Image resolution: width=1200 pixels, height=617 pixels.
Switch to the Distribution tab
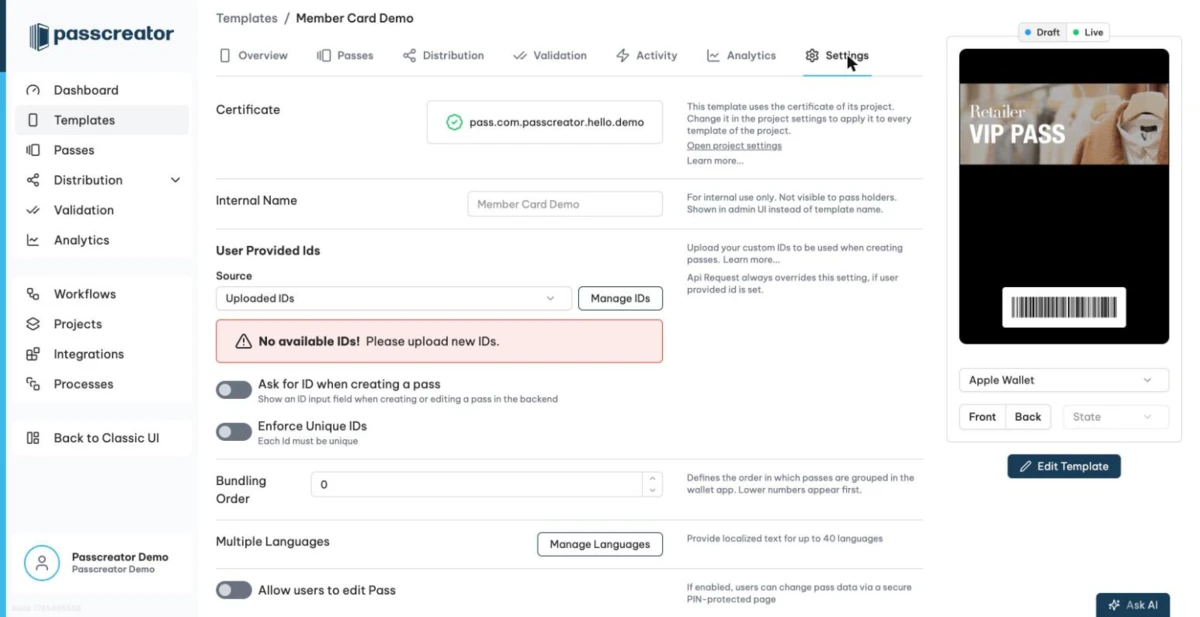click(443, 56)
